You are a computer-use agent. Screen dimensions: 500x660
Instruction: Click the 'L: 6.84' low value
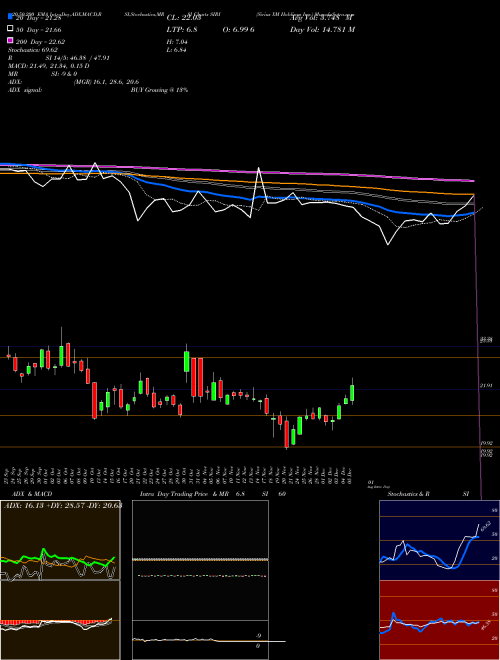[x=177, y=50]
